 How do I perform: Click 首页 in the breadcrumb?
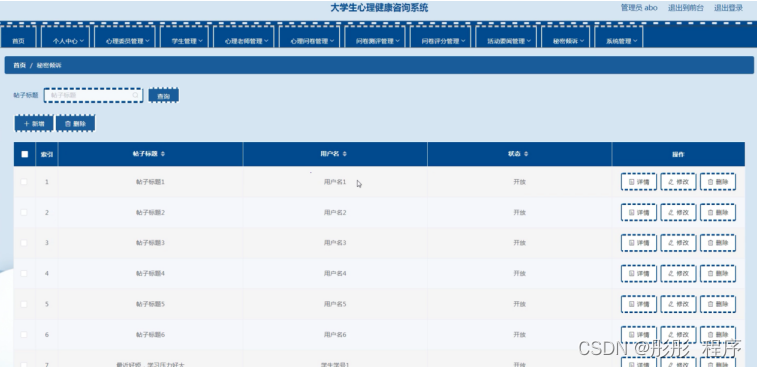click(x=19, y=65)
